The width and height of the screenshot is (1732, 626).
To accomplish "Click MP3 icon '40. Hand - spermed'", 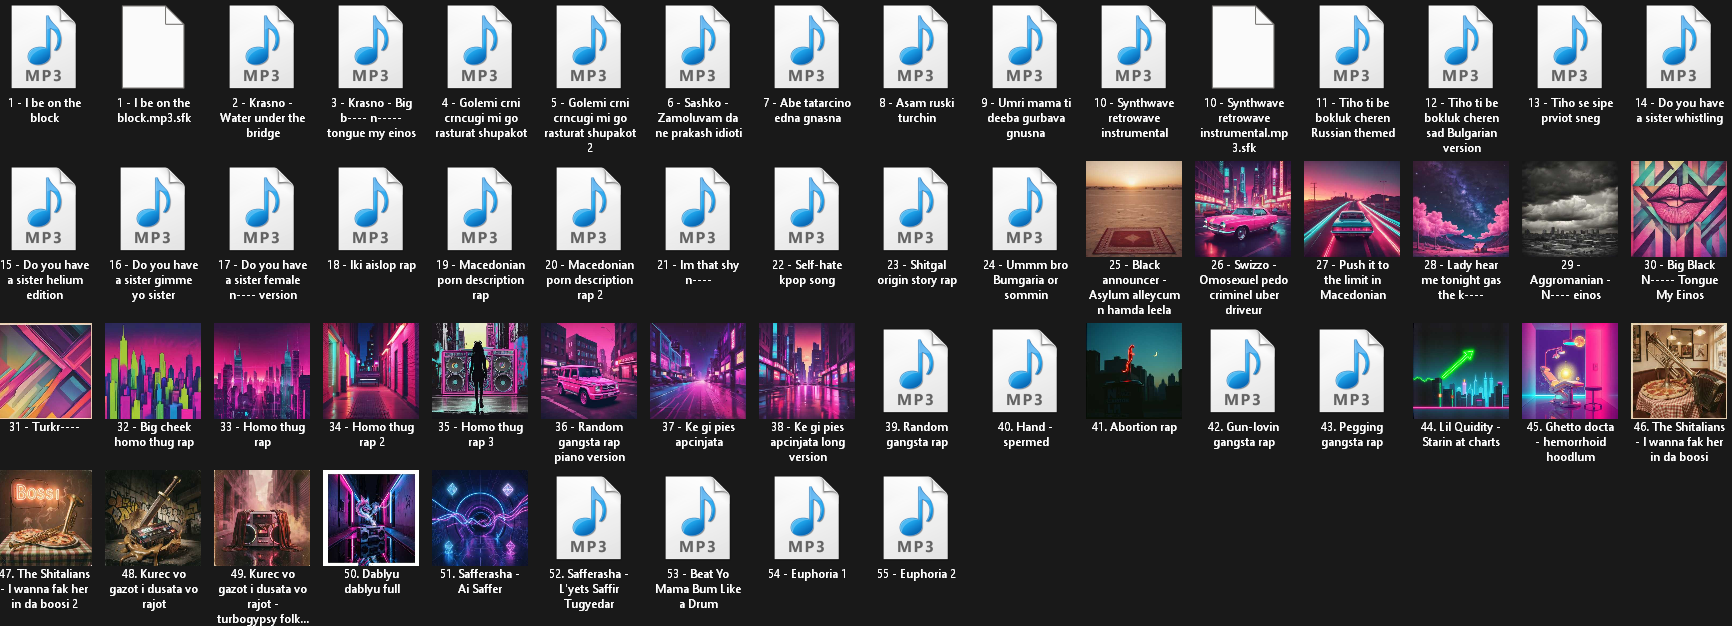I will pos(1025,372).
